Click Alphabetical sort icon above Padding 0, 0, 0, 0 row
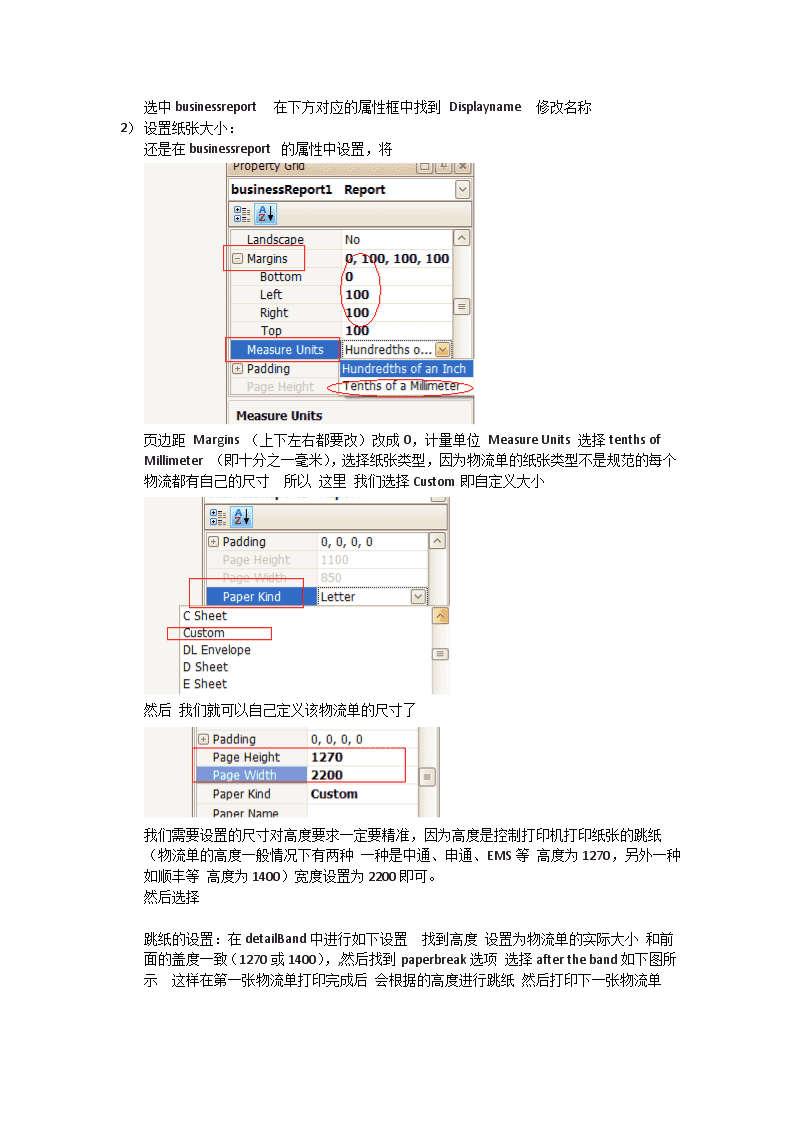 pyautogui.click(x=242, y=516)
